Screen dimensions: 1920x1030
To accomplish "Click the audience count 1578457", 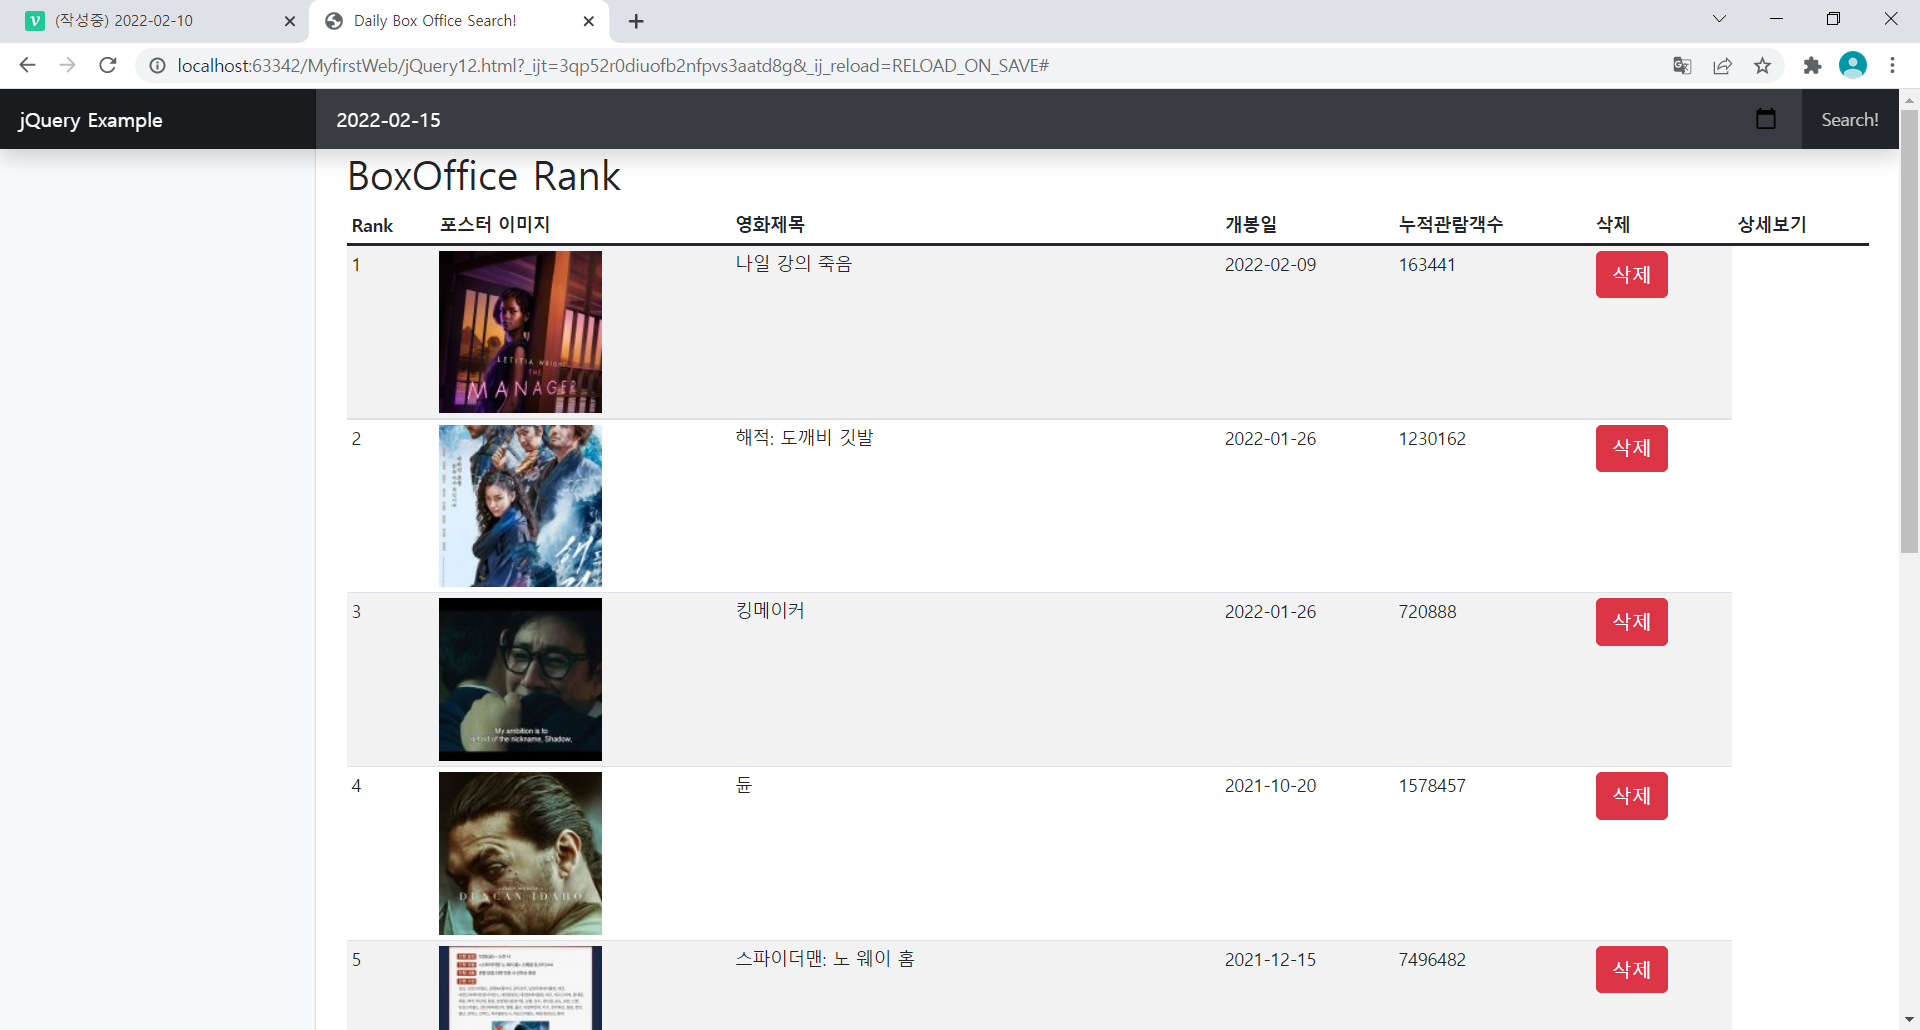I will (1432, 786).
